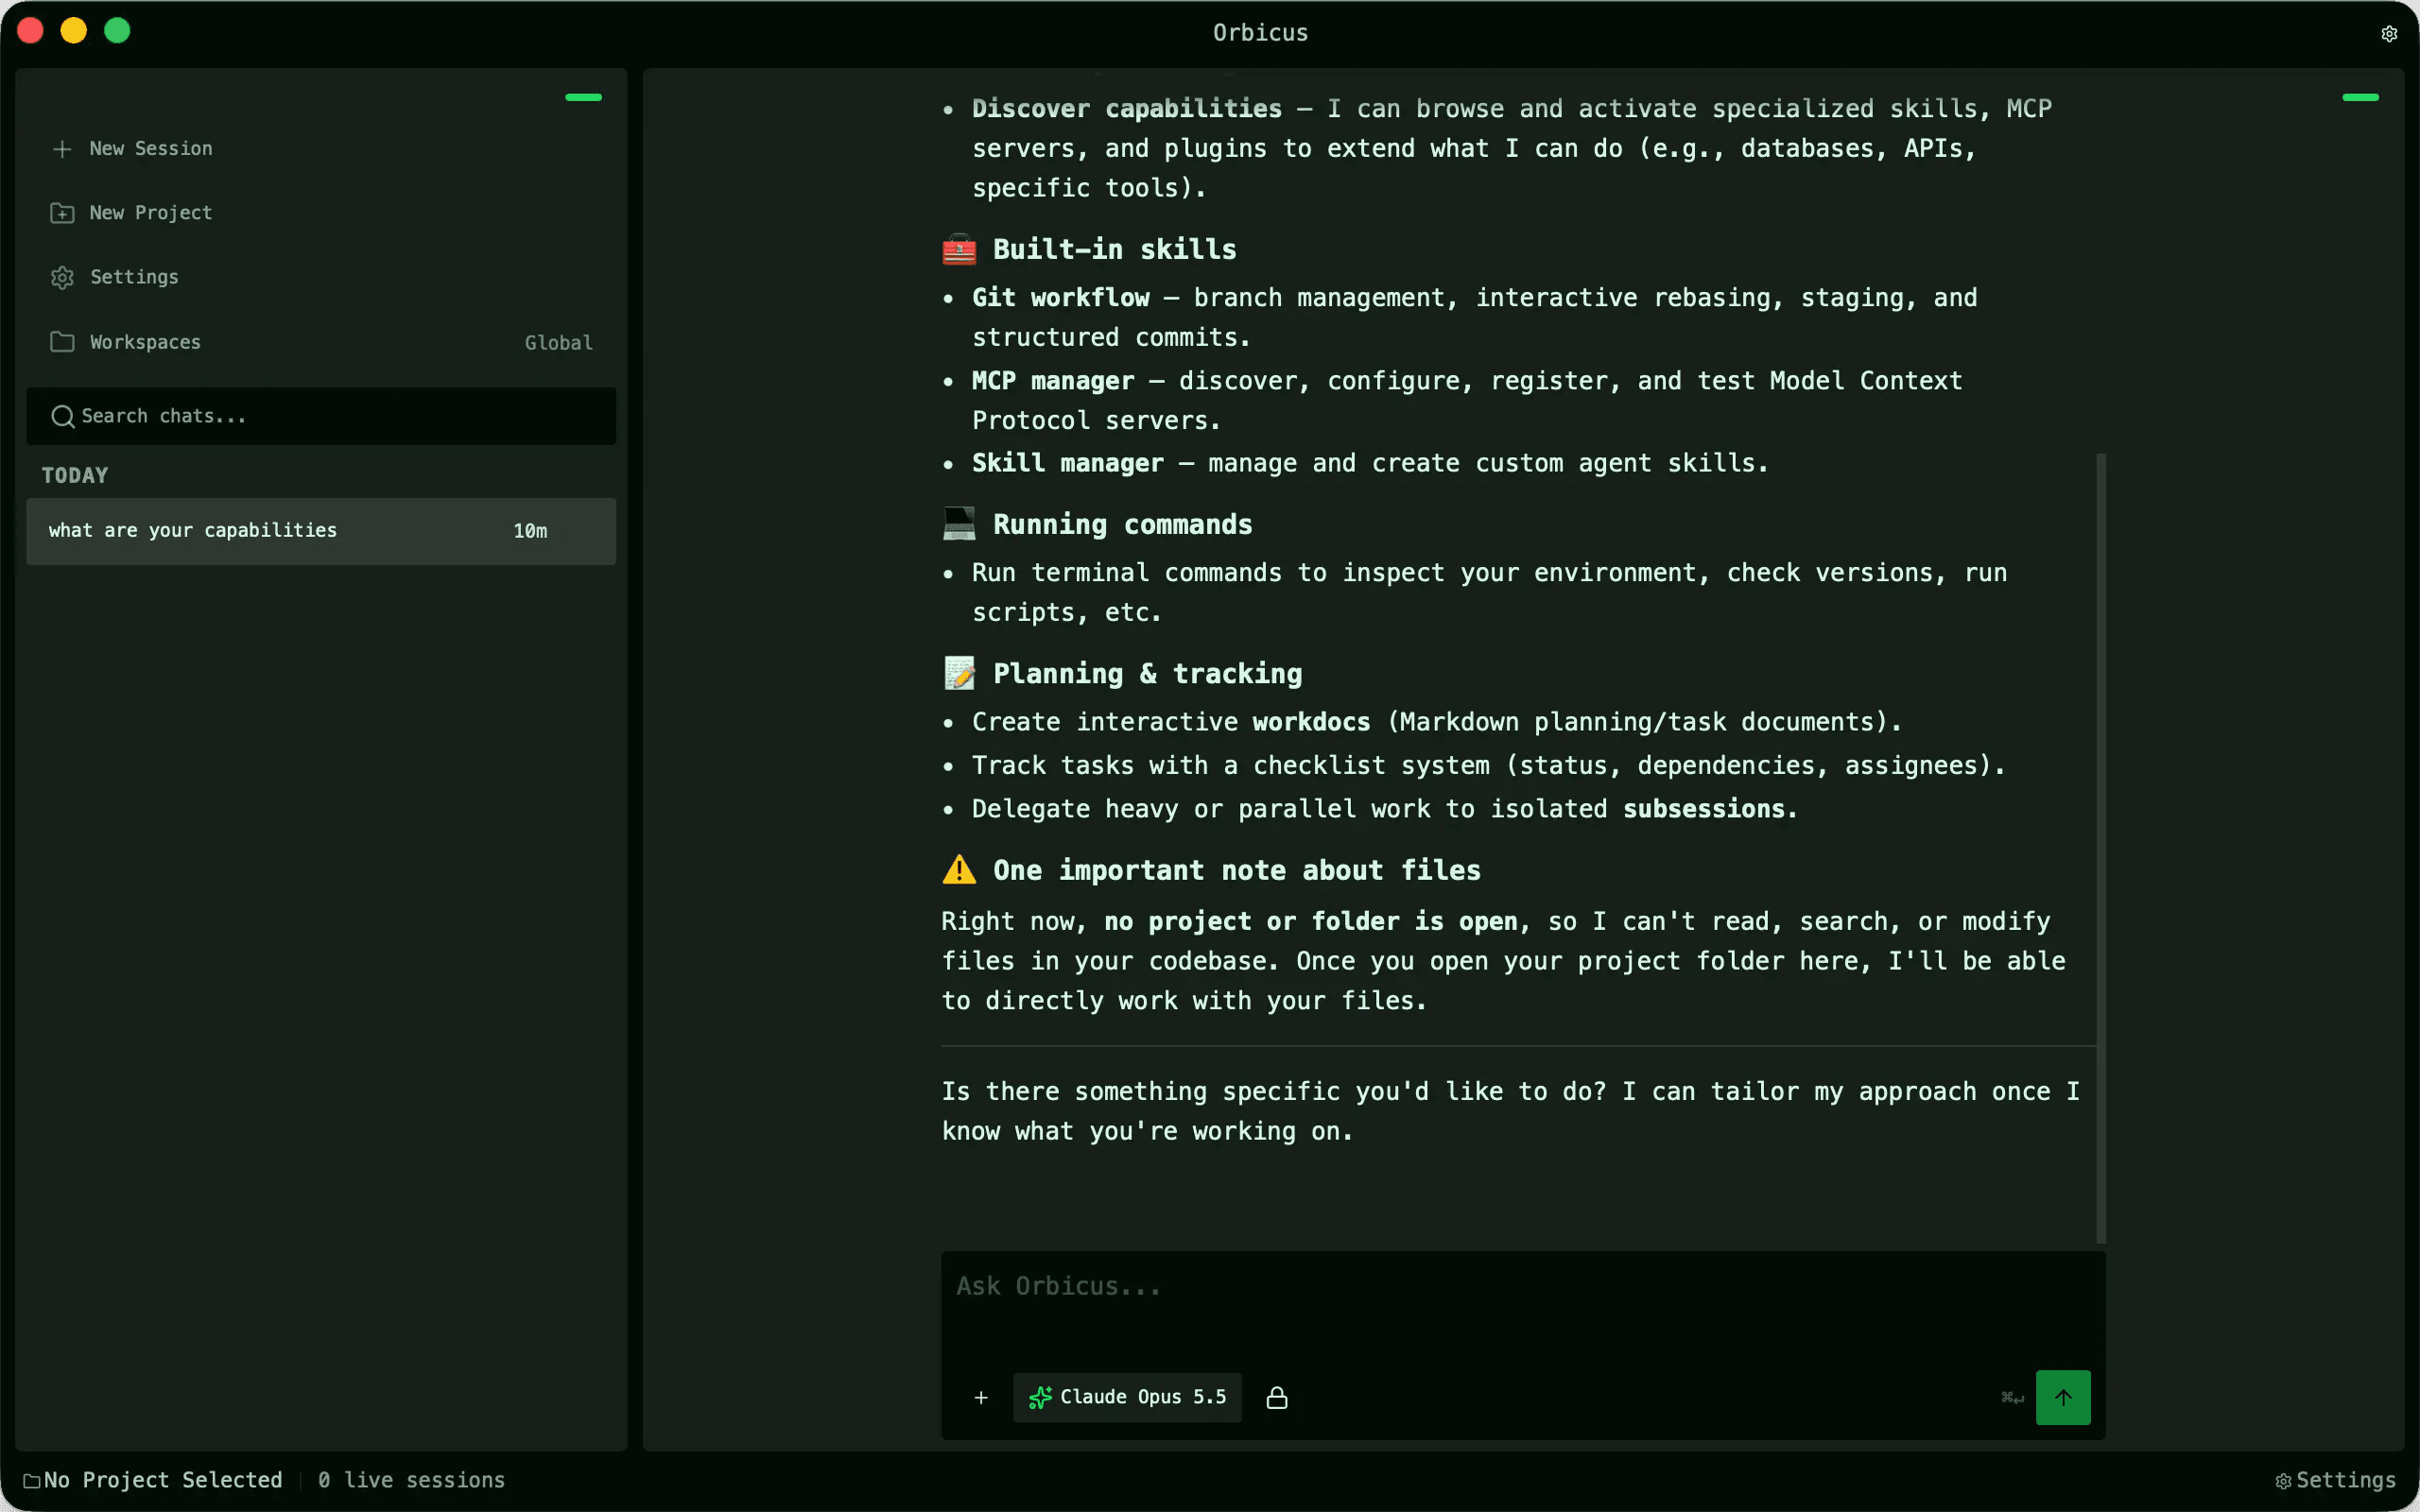Click the folder icon beside No Project Selected
This screenshot has width=2420, height=1512.
click(x=32, y=1481)
